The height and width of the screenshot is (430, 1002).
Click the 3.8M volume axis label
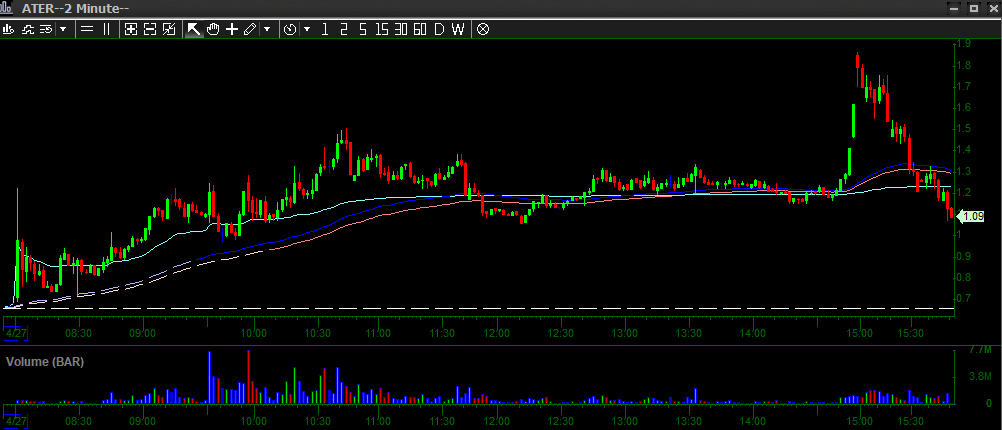click(980, 376)
